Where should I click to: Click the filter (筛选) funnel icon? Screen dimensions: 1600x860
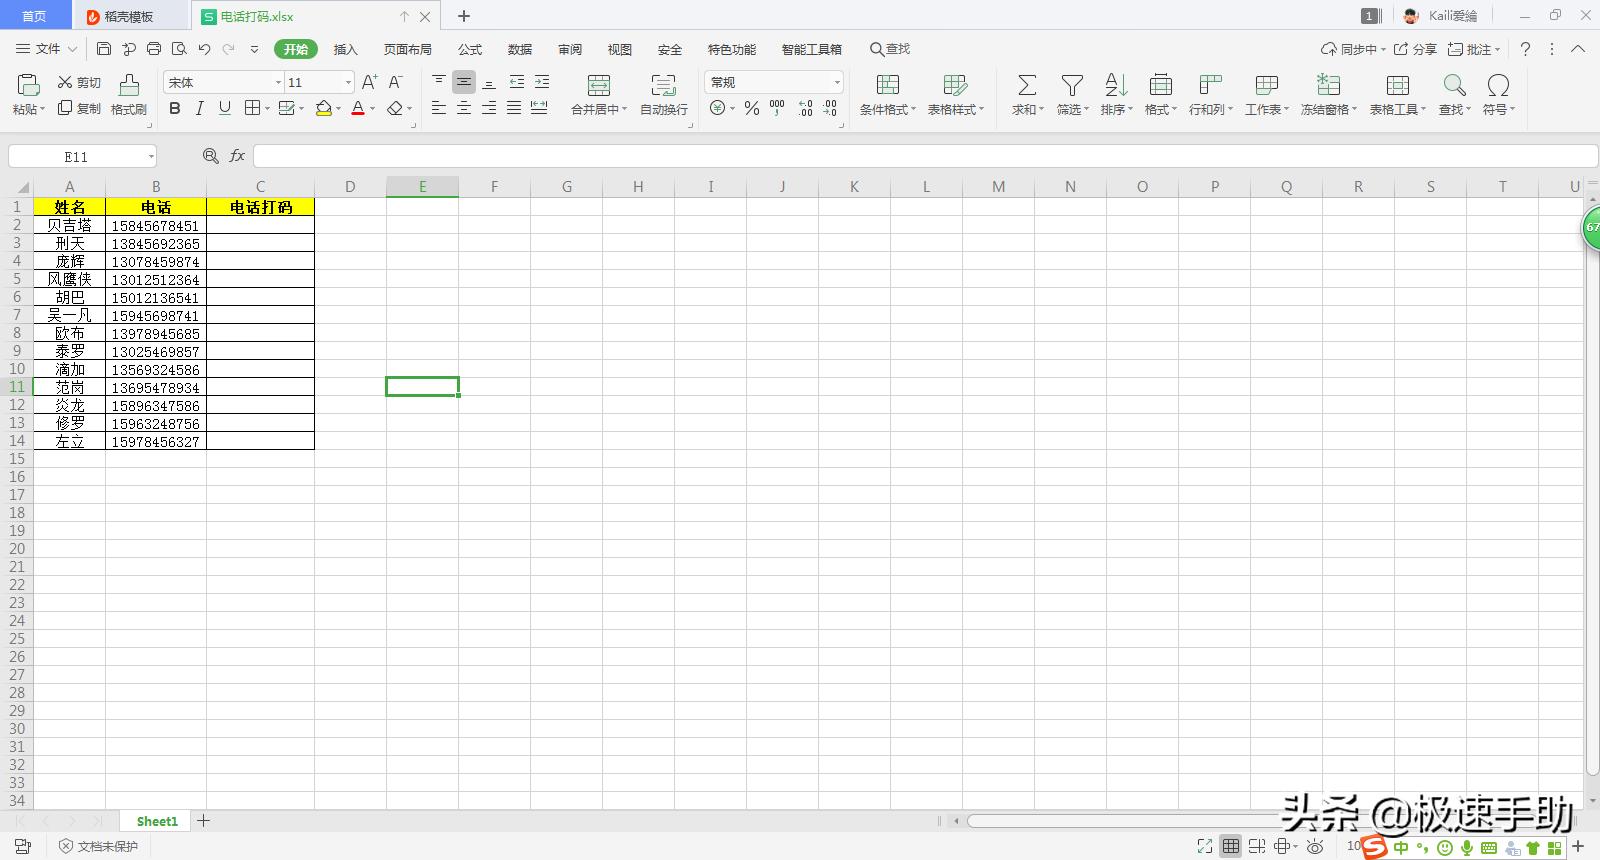(x=1072, y=86)
